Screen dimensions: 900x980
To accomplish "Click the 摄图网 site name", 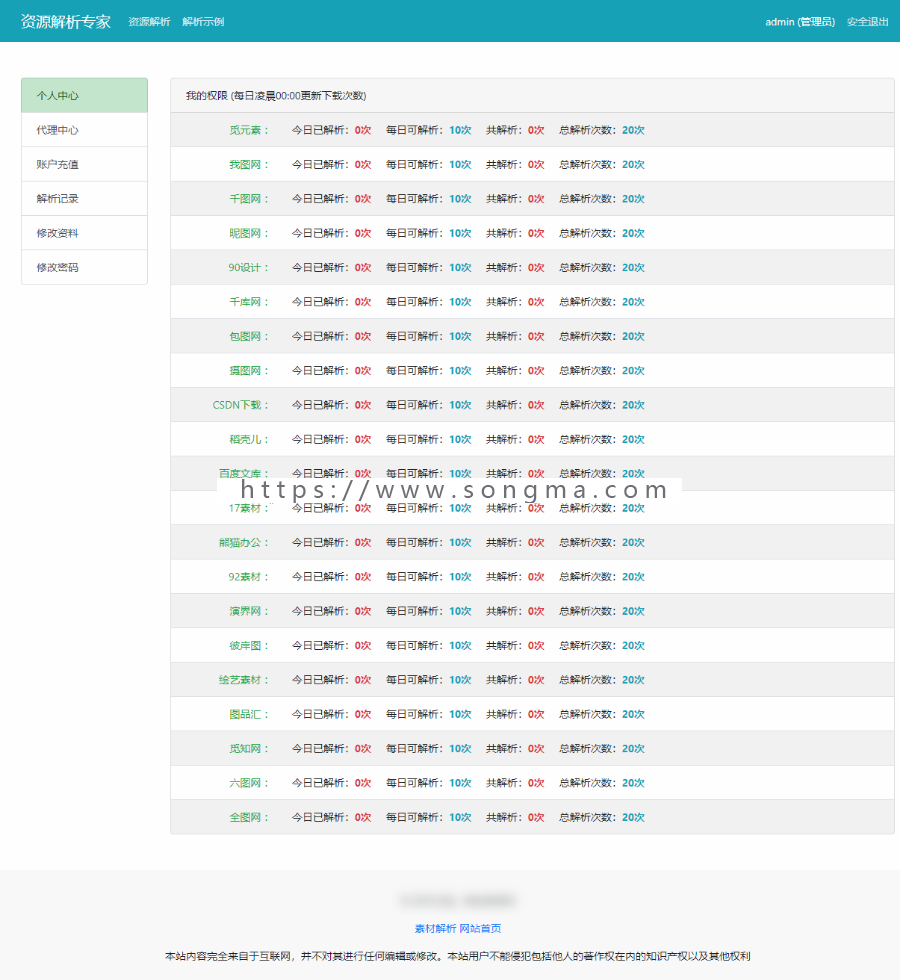I will click(249, 371).
